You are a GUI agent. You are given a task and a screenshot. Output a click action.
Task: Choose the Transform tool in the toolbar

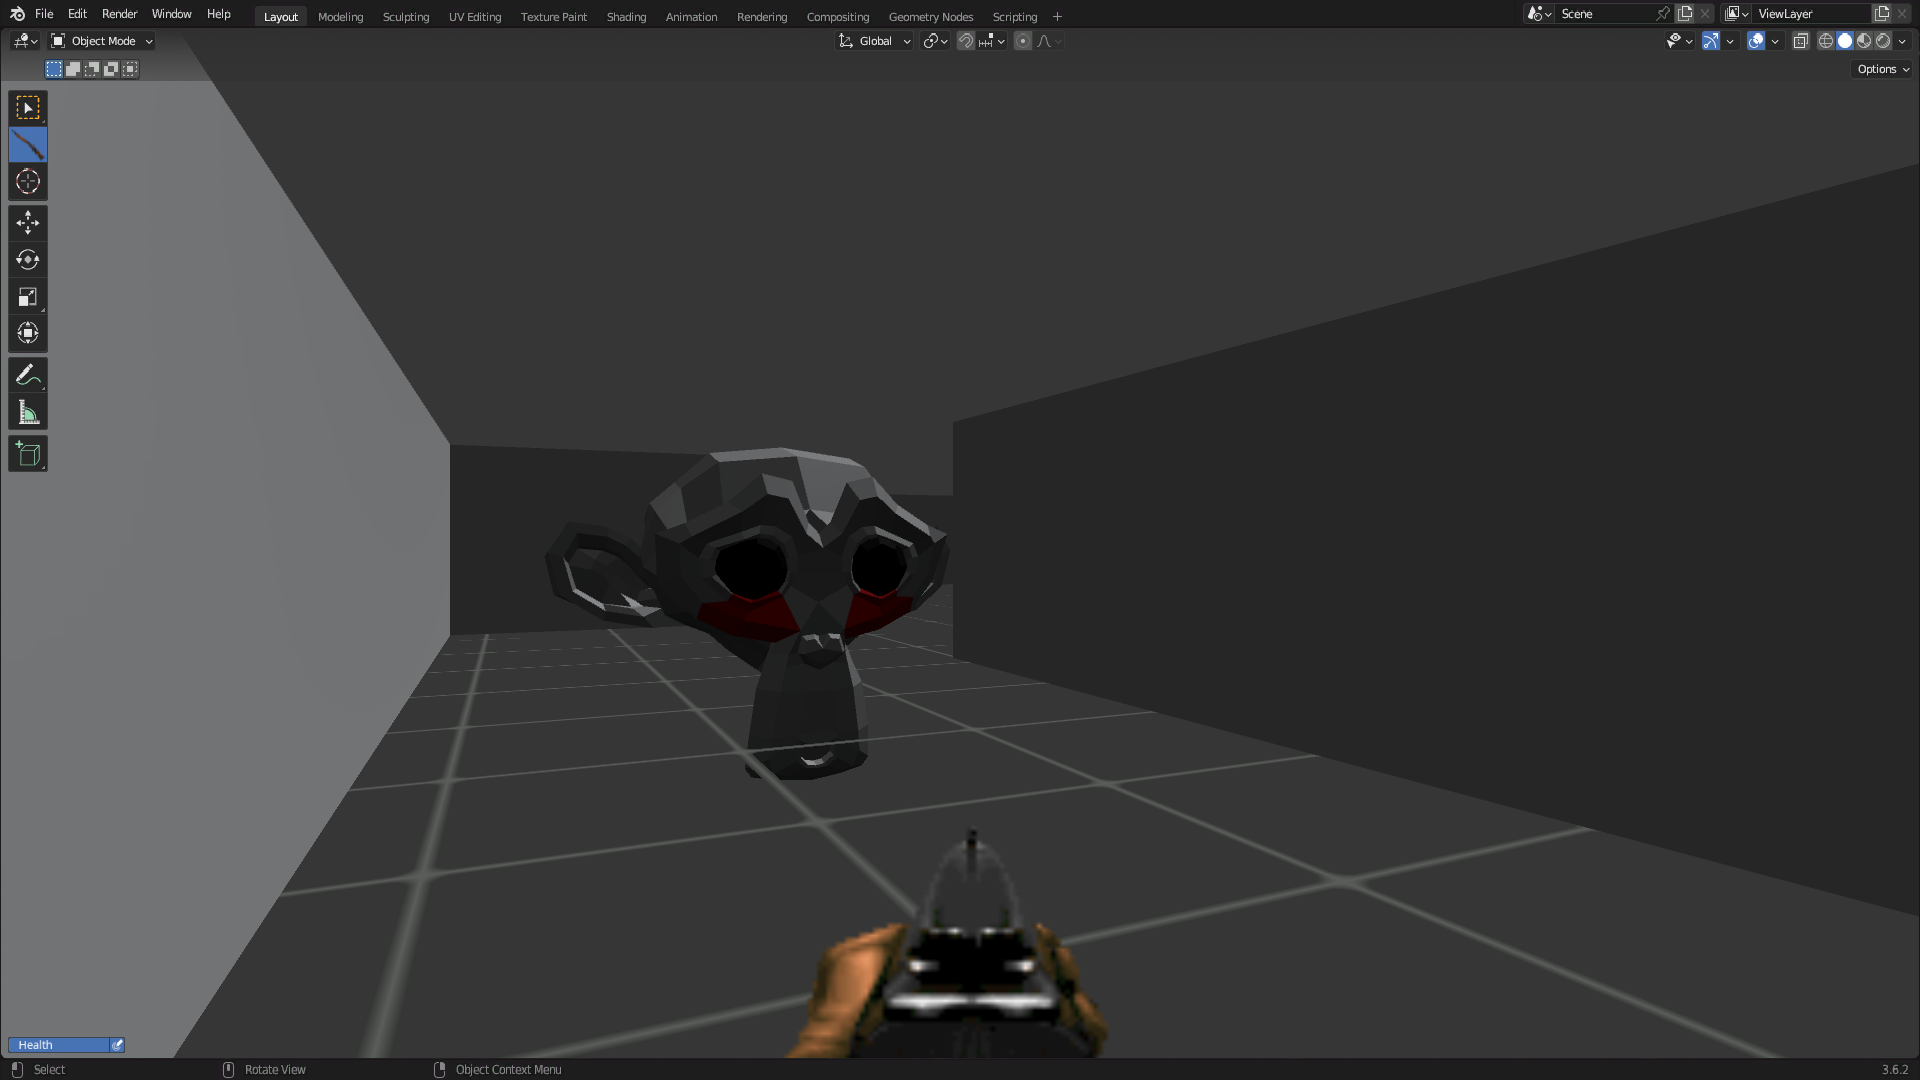coord(28,334)
